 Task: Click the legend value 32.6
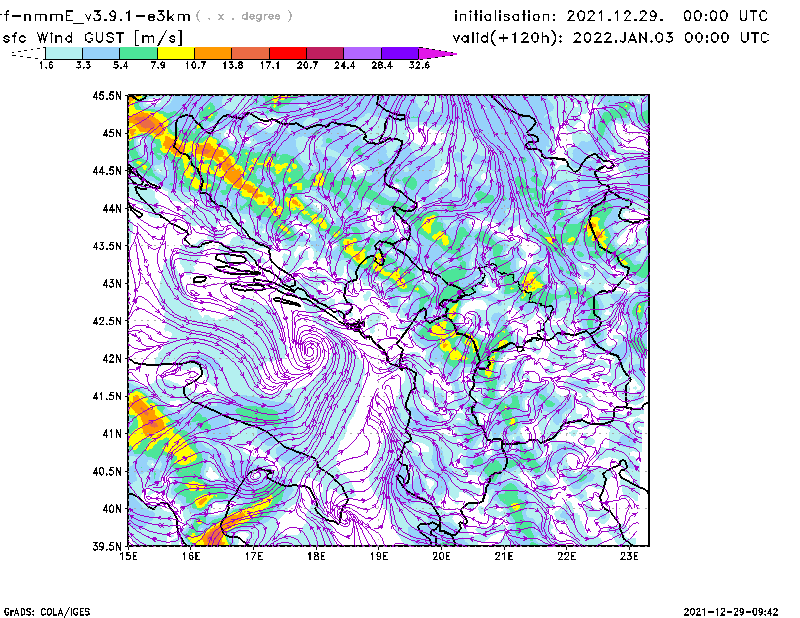(x=419, y=65)
